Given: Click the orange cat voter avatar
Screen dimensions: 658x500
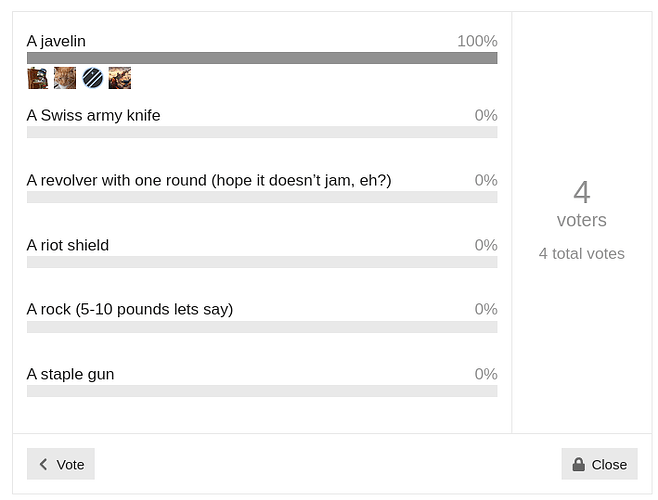Looking at the screenshot, I should click(65, 78).
